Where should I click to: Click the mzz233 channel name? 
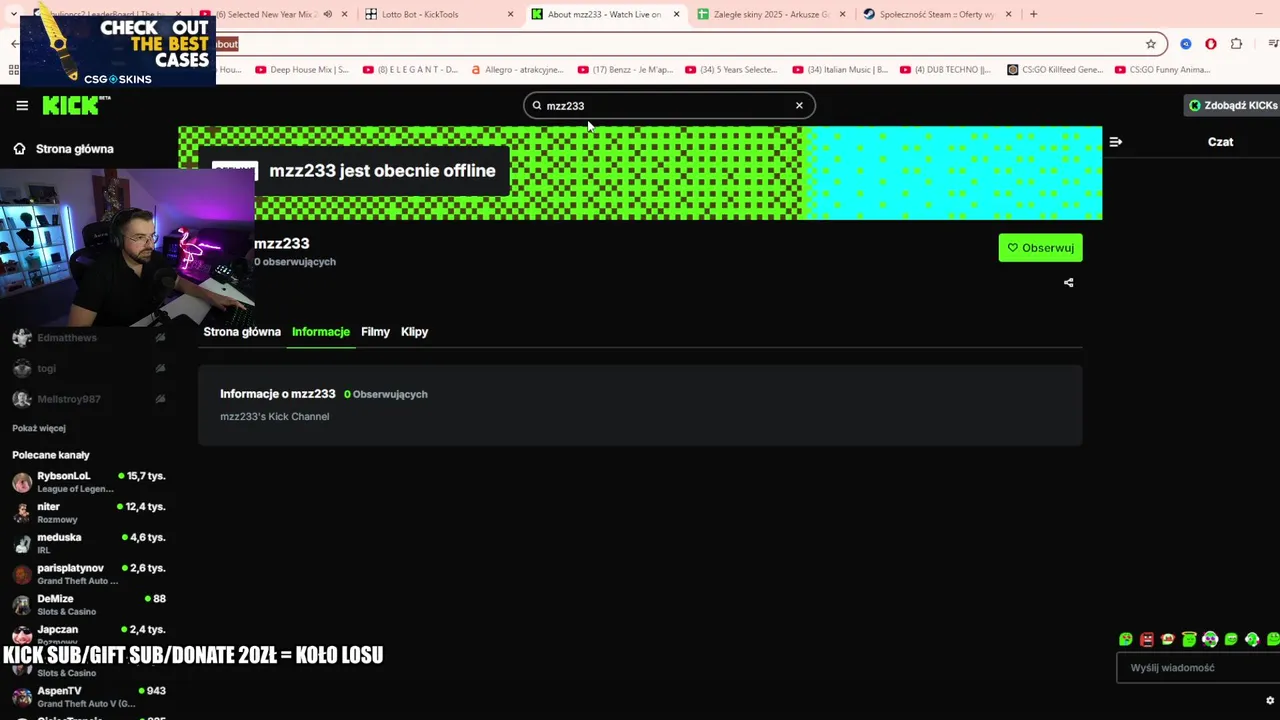click(282, 243)
